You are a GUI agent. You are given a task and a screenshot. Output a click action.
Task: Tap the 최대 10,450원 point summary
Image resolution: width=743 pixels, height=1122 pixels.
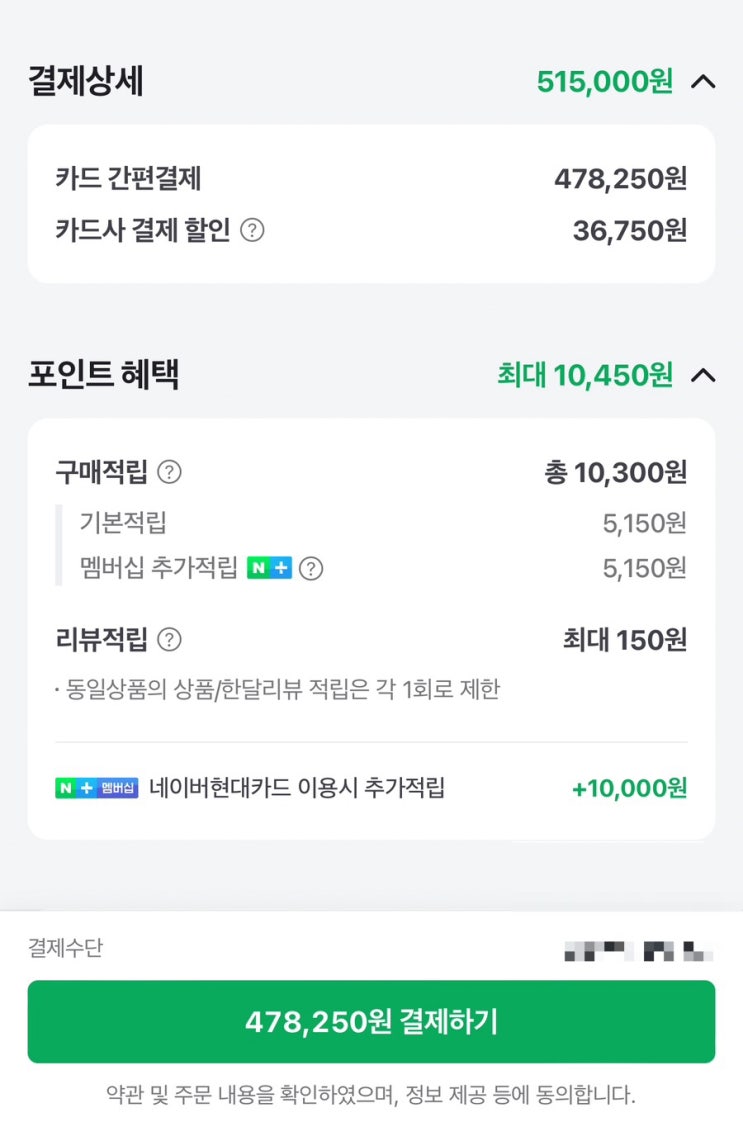click(585, 375)
